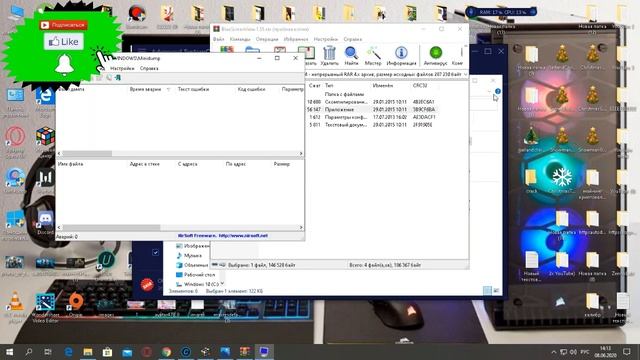
Task: Click the Найти magnifier icon in WinRAR
Action: (x=351, y=53)
